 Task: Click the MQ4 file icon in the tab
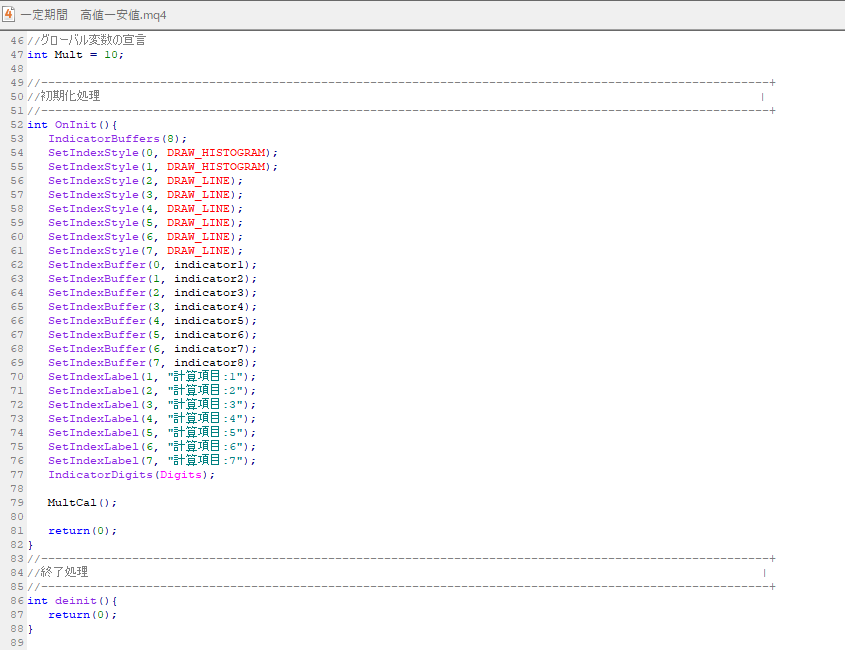pos(9,14)
